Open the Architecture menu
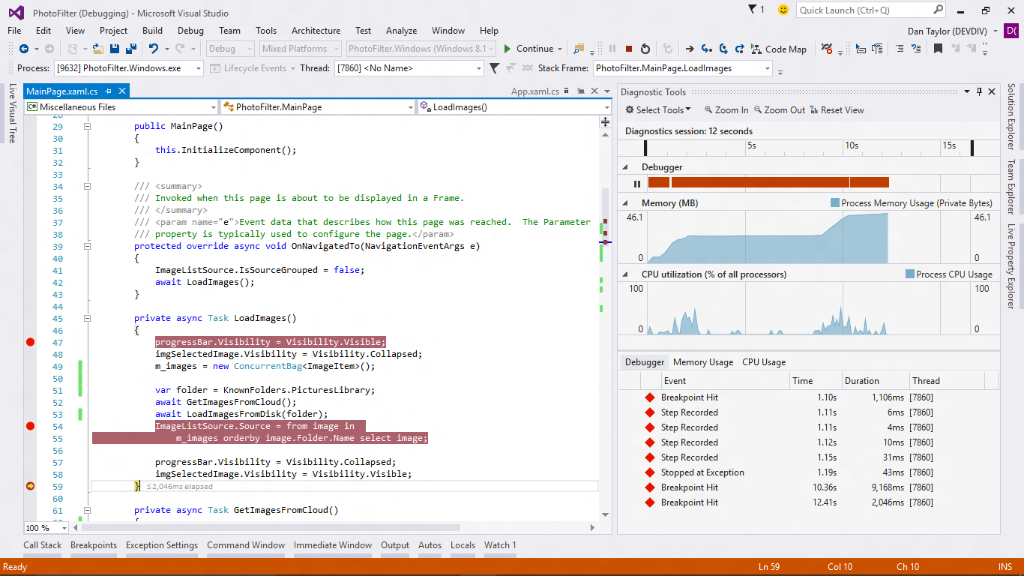 click(315, 31)
